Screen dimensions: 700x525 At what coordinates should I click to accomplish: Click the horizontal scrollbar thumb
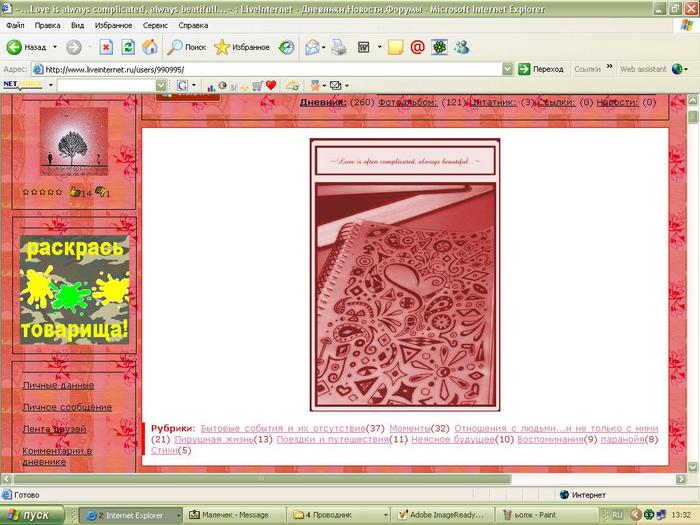(x=262, y=479)
